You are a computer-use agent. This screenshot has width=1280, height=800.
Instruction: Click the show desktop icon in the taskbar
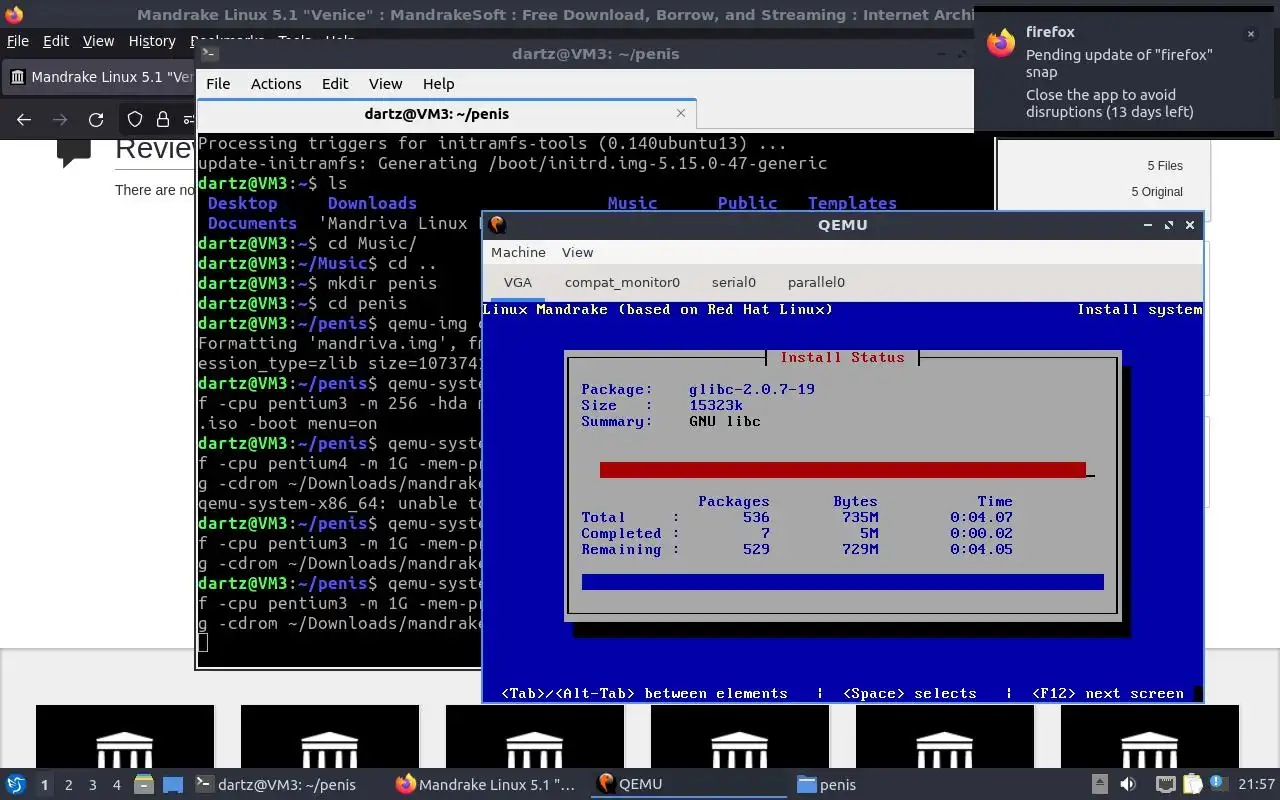(x=173, y=784)
